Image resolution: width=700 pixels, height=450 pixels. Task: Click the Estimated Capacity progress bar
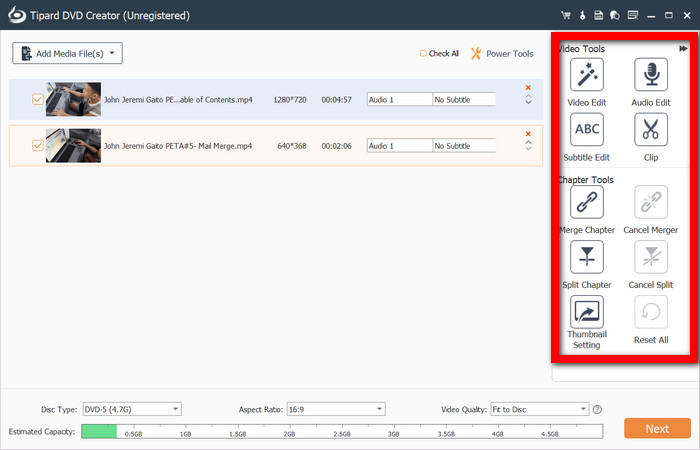point(342,431)
